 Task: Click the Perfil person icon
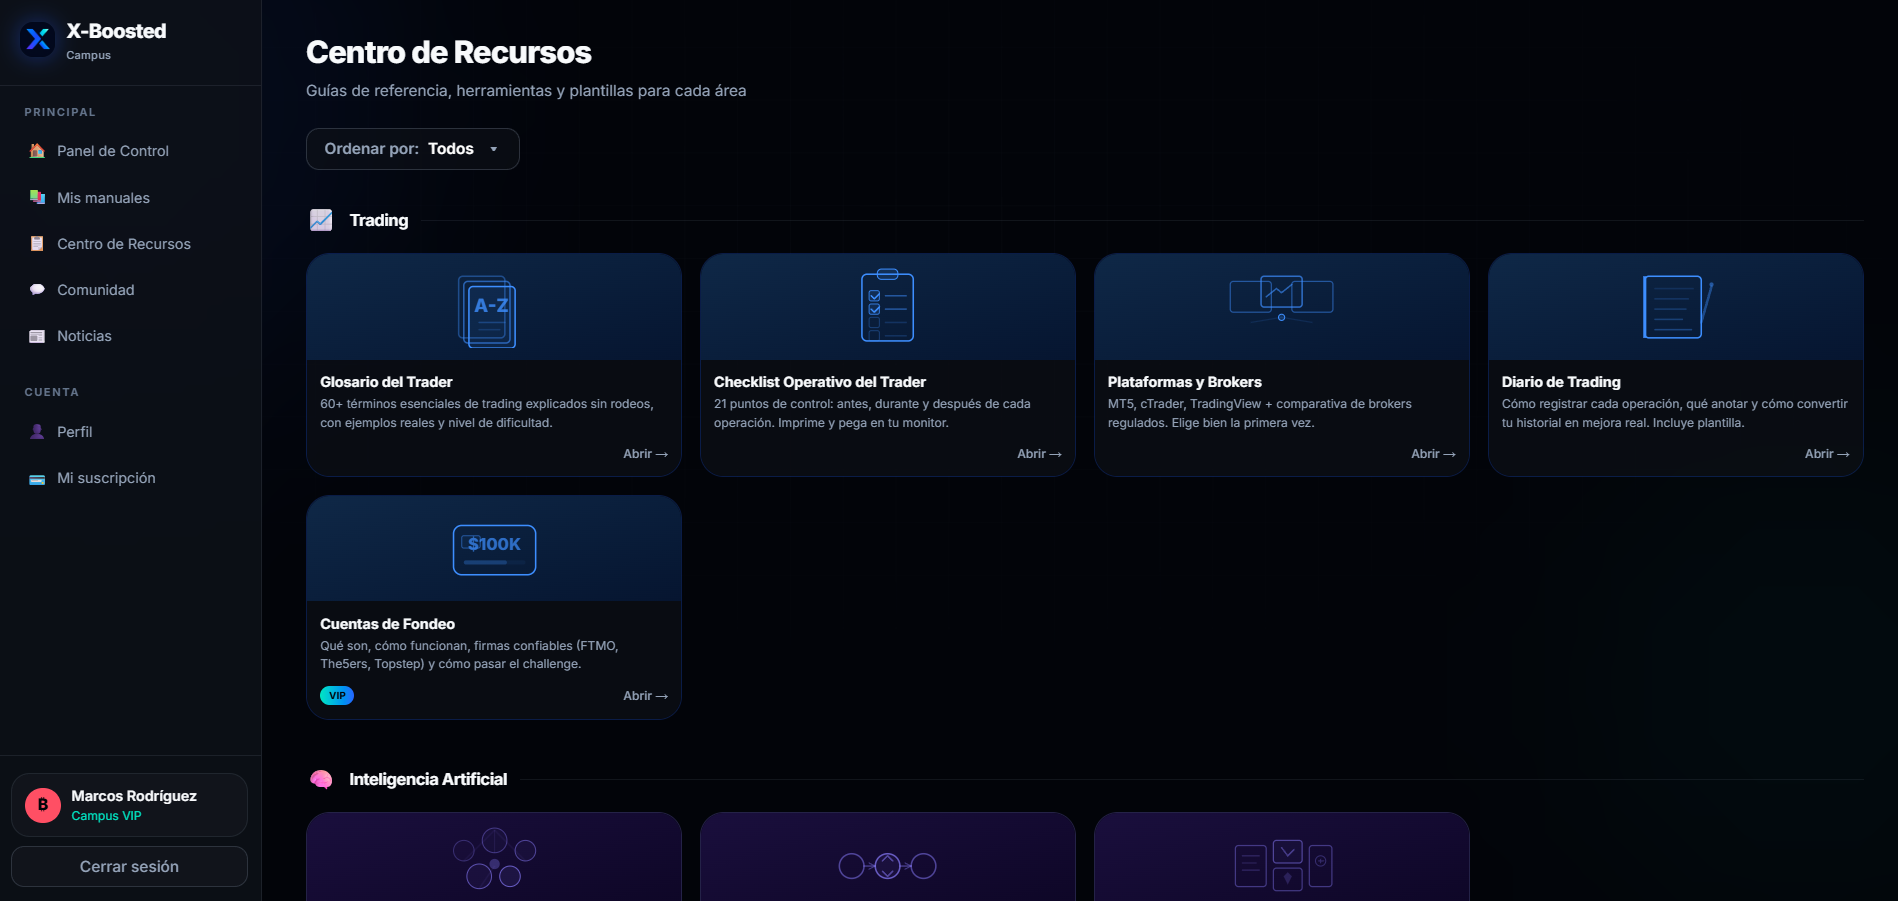pos(37,432)
